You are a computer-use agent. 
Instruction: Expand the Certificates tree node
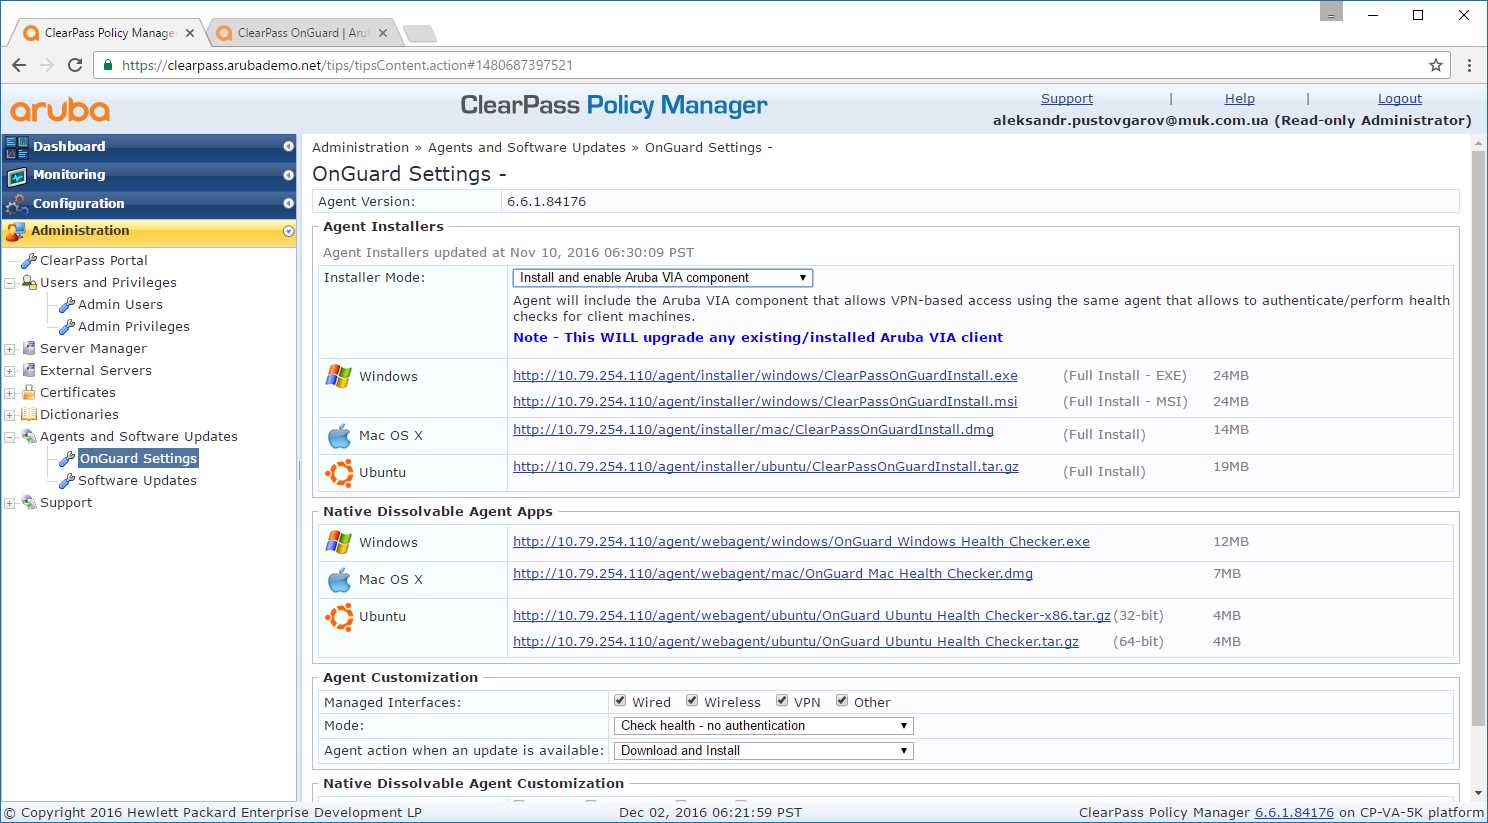(10, 393)
